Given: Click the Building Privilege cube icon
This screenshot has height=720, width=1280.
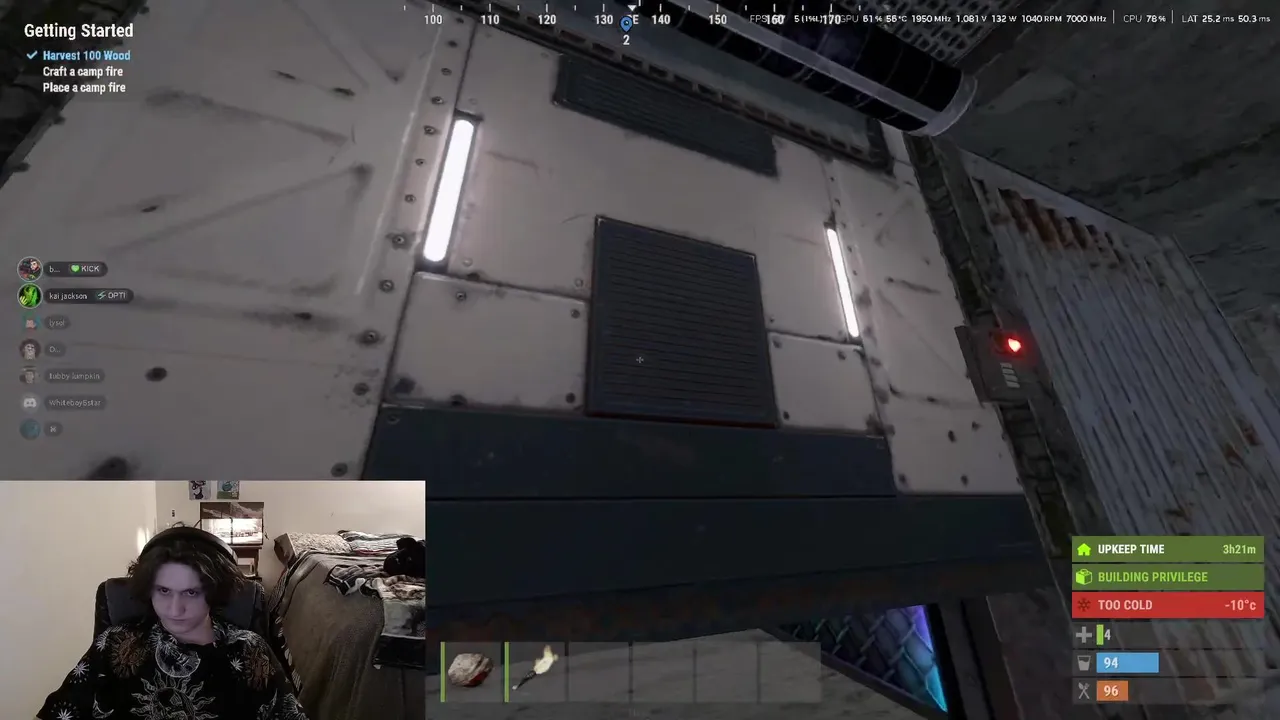Looking at the screenshot, I should (x=1084, y=577).
